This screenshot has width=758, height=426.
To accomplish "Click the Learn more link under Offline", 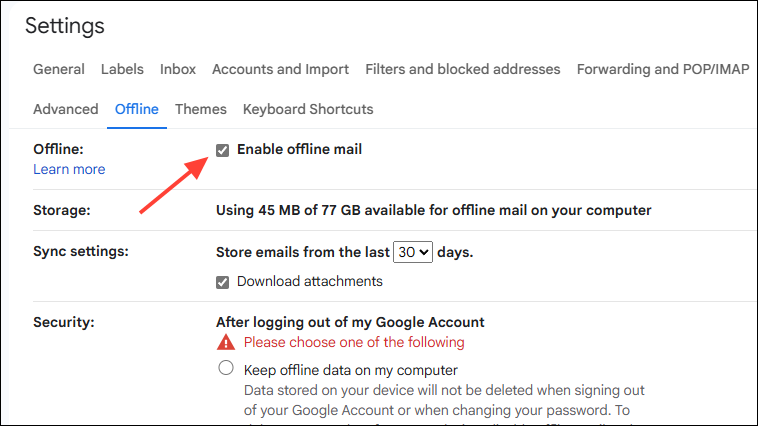I will tap(69, 169).
